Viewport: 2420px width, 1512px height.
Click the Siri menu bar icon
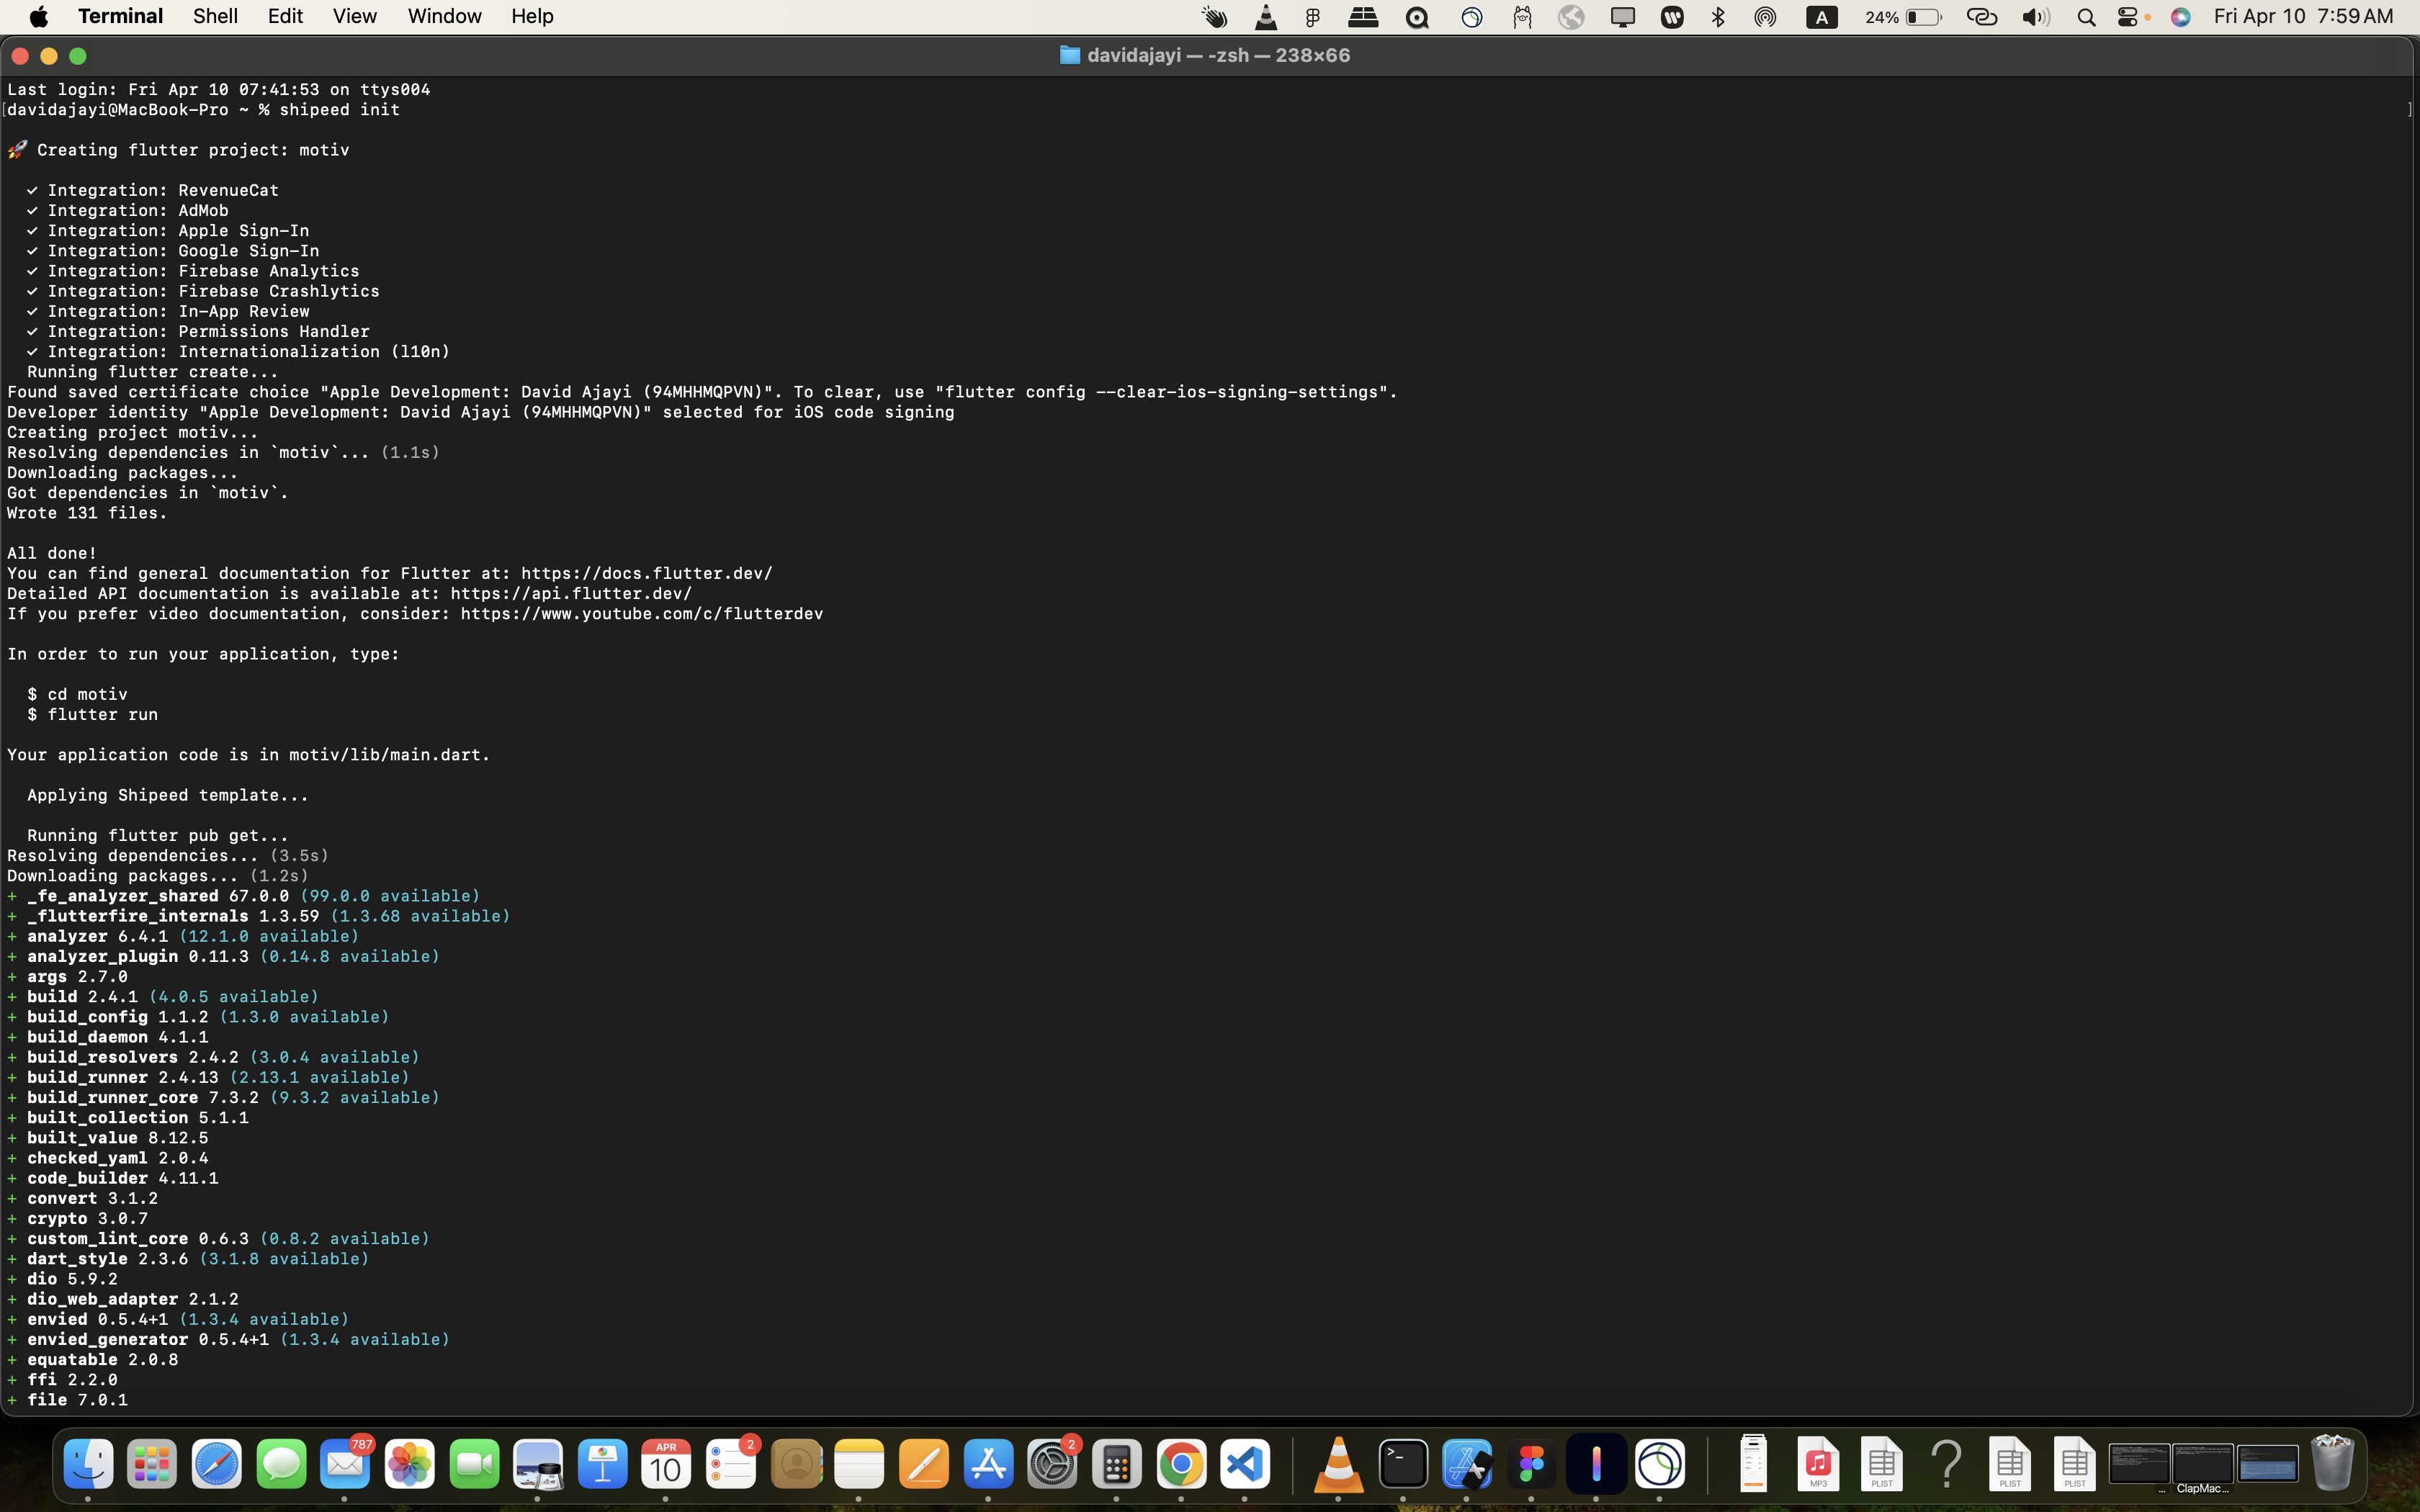coord(2181,17)
